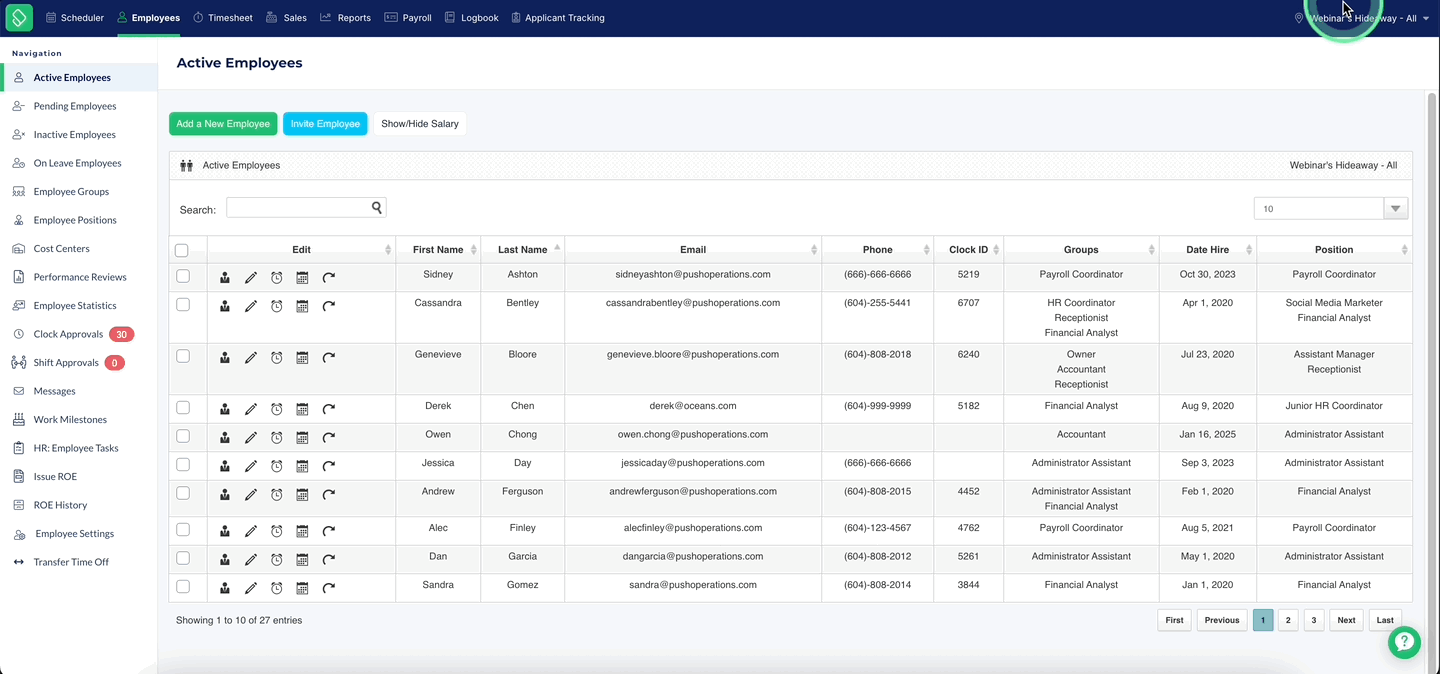Click the pencil edit icon for Andrew Ferguson
The image size is (1440, 674).
point(251,494)
